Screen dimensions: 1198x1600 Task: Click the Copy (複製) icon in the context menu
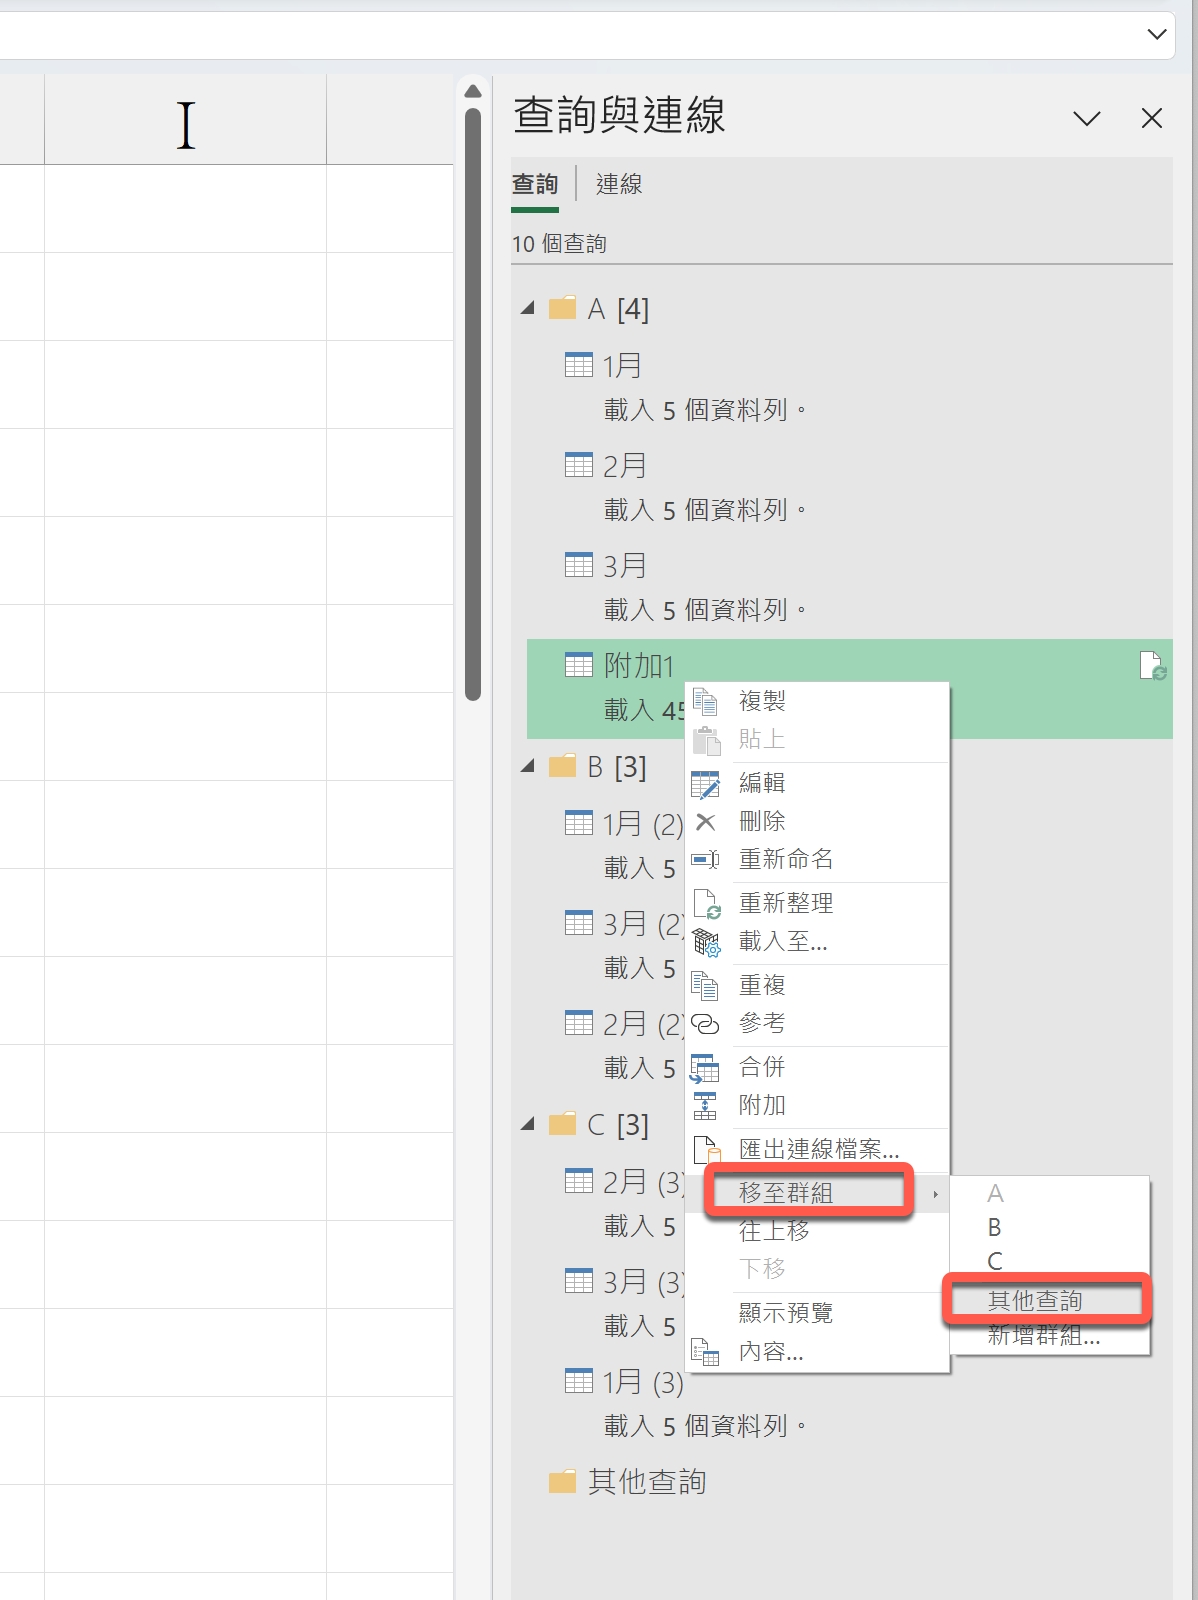point(705,702)
